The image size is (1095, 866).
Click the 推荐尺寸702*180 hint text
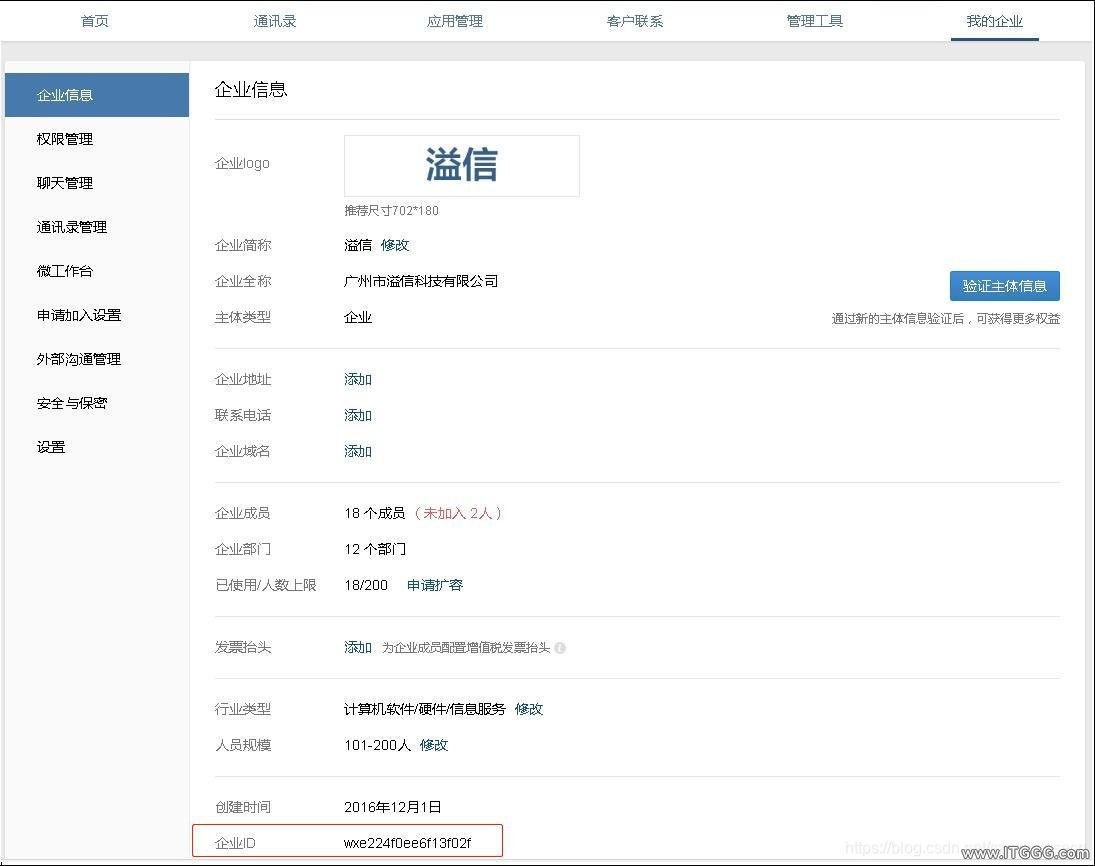tap(391, 210)
